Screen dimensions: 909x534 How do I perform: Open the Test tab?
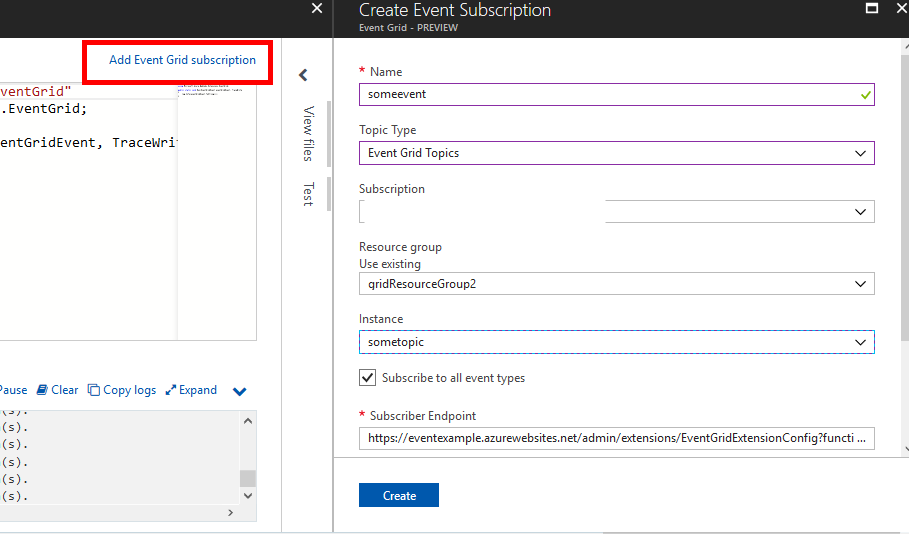[308, 194]
